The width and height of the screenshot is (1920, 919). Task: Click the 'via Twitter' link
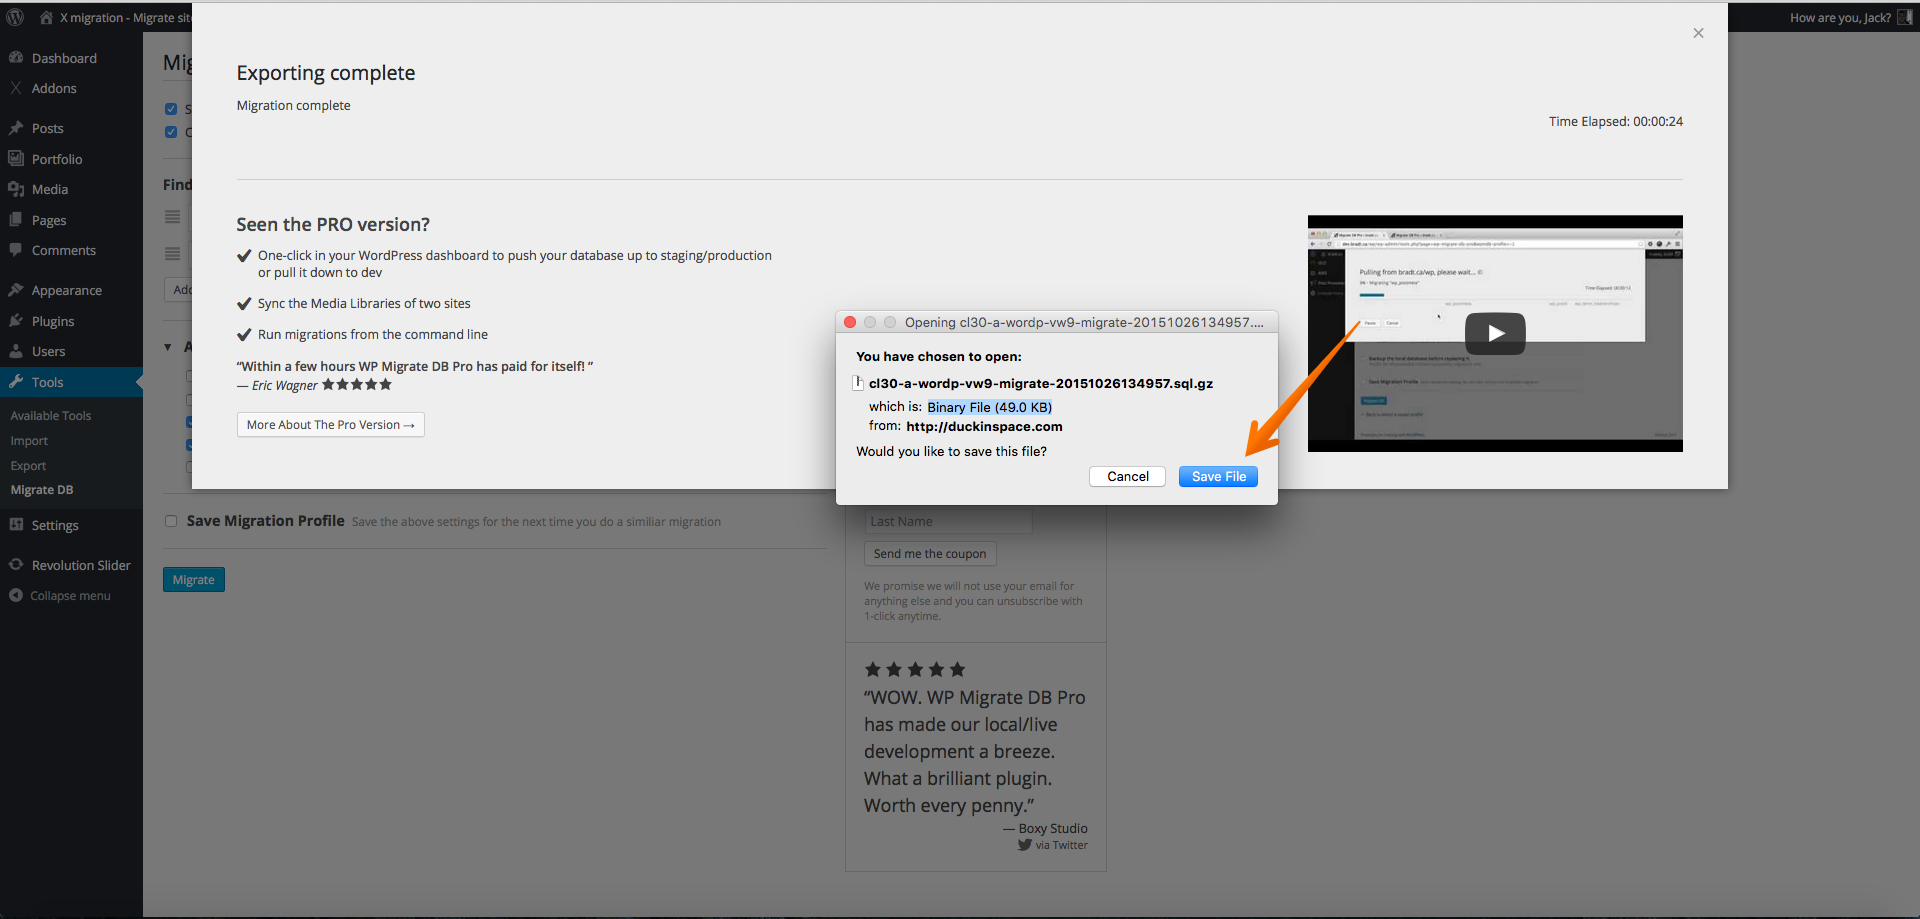point(1061,845)
